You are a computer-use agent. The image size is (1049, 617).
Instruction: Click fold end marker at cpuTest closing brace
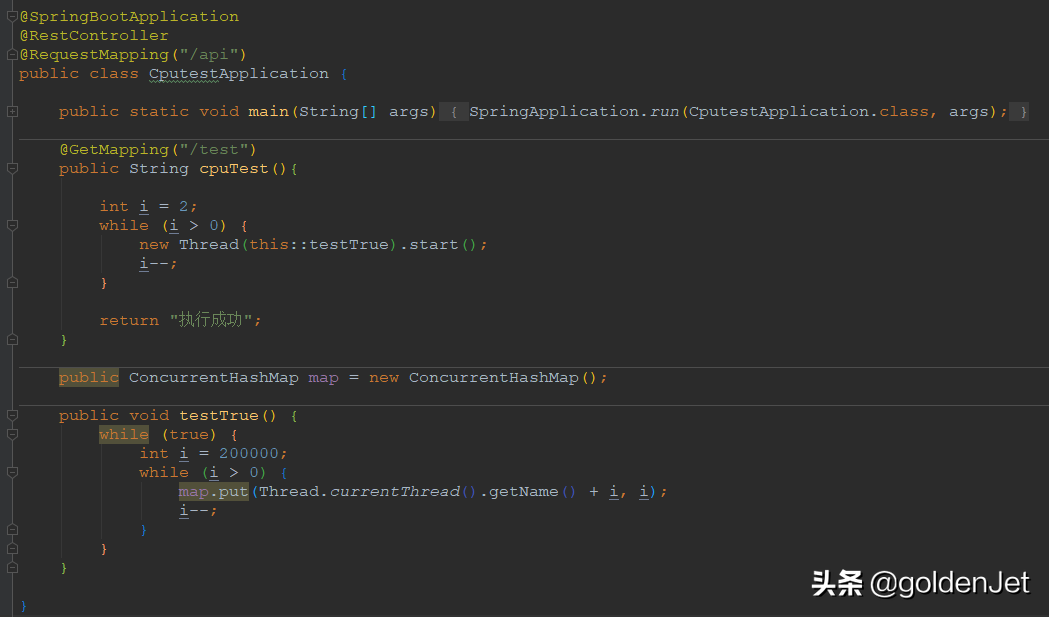coord(12,340)
